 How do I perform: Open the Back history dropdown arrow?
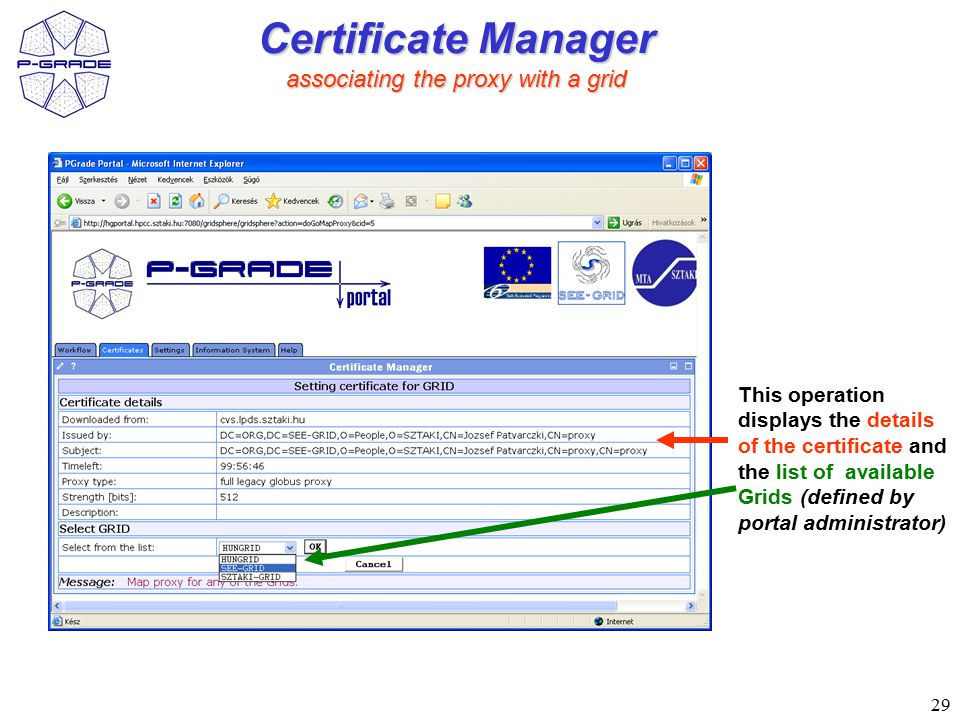click(x=103, y=201)
